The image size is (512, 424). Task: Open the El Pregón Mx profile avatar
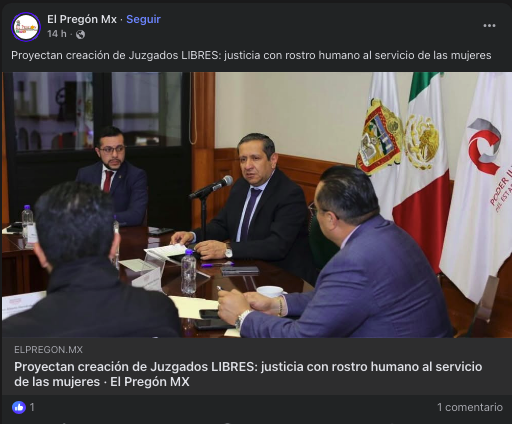tap(26, 27)
